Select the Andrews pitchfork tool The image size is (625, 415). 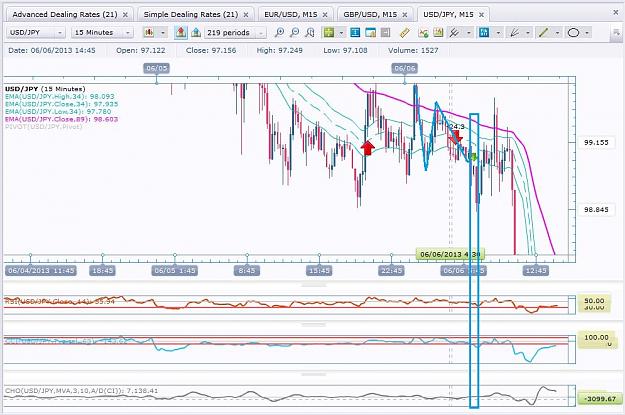point(454,33)
